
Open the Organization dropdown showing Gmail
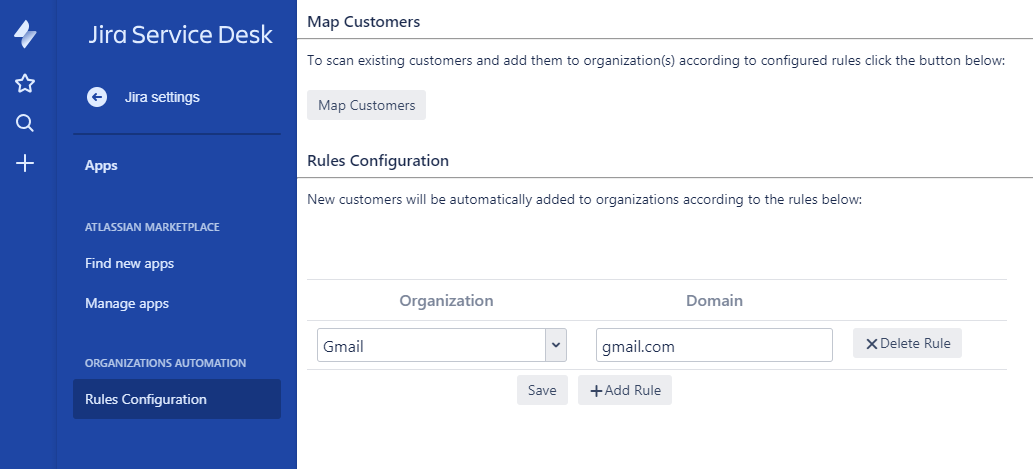(431, 346)
